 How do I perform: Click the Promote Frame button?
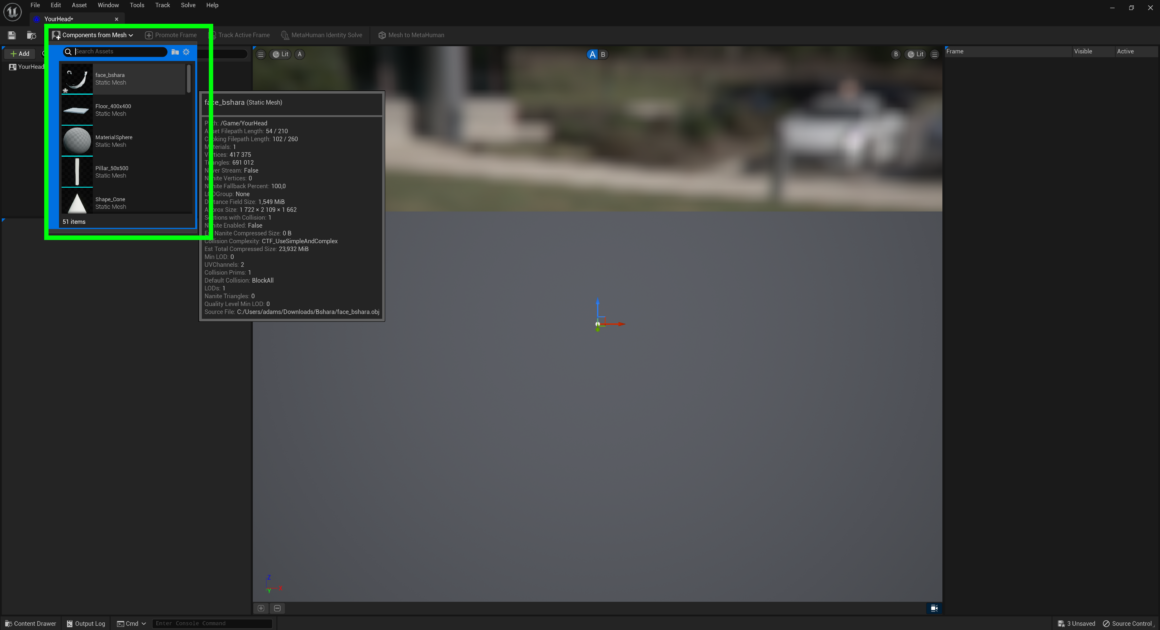[x=172, y=35]
